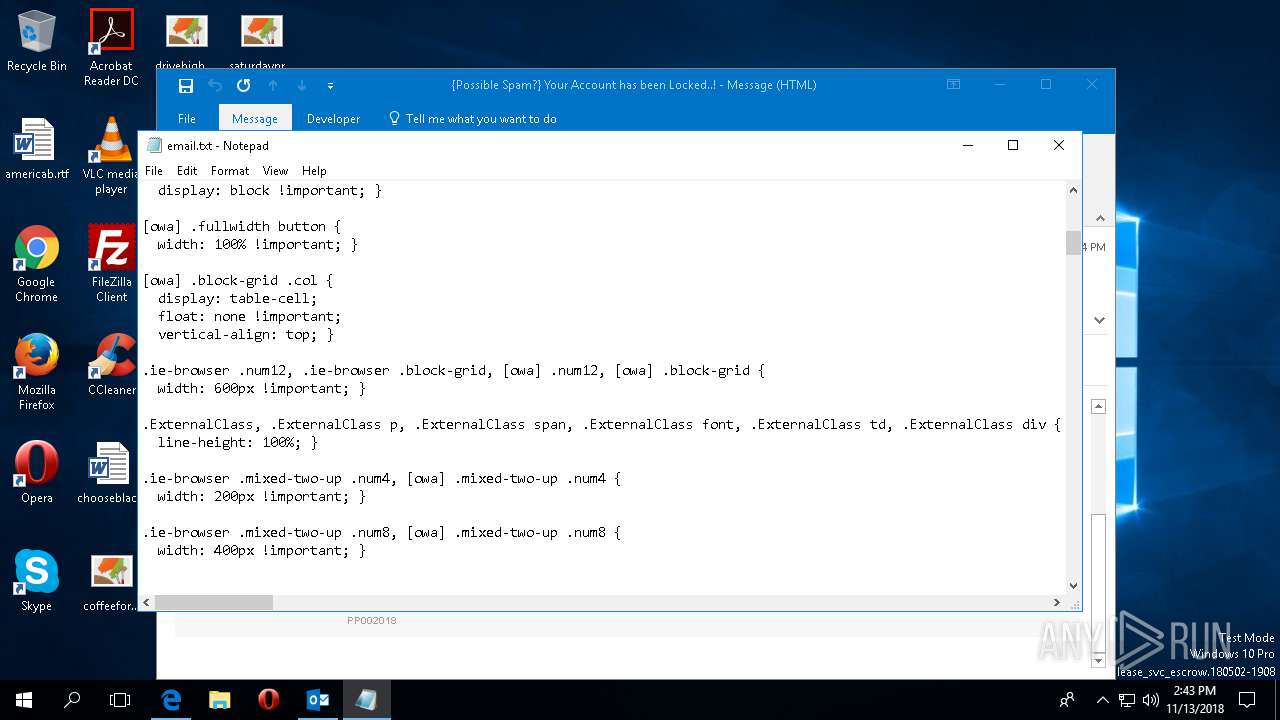
Task: Click Outlook message pane scroll-down arrow
Action: click(1098, 660)
